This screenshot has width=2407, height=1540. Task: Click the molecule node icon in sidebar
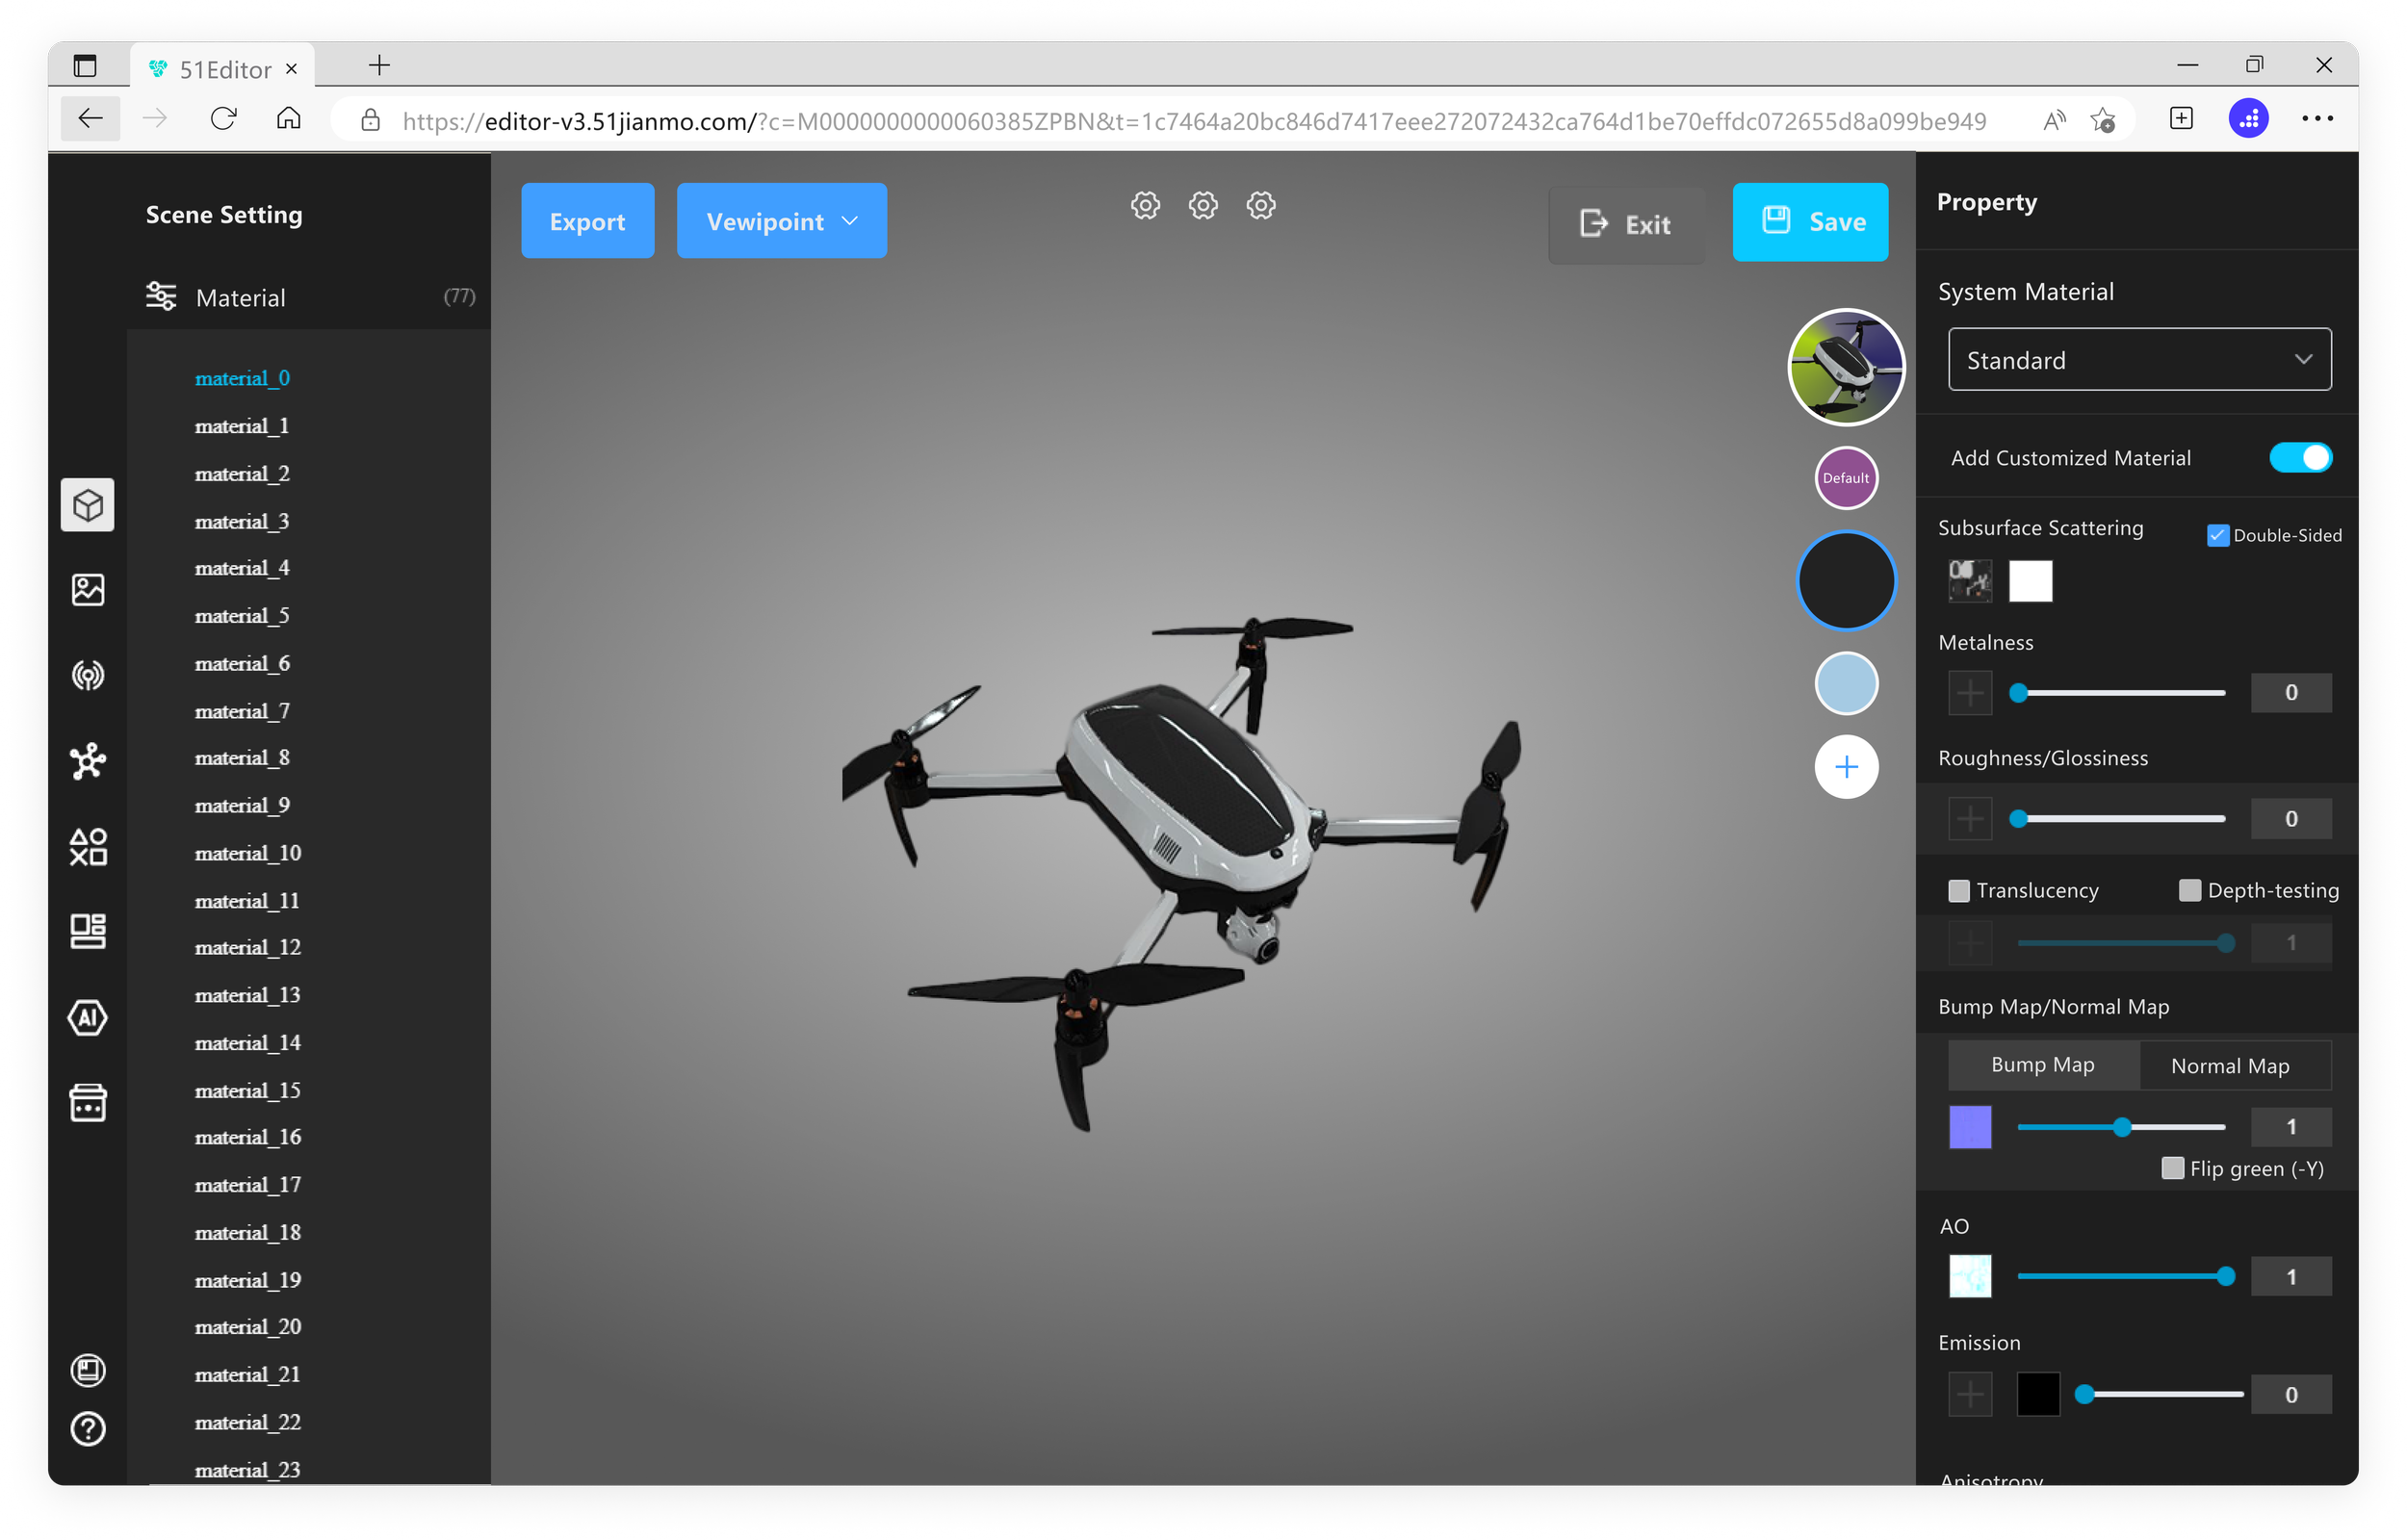88,761
